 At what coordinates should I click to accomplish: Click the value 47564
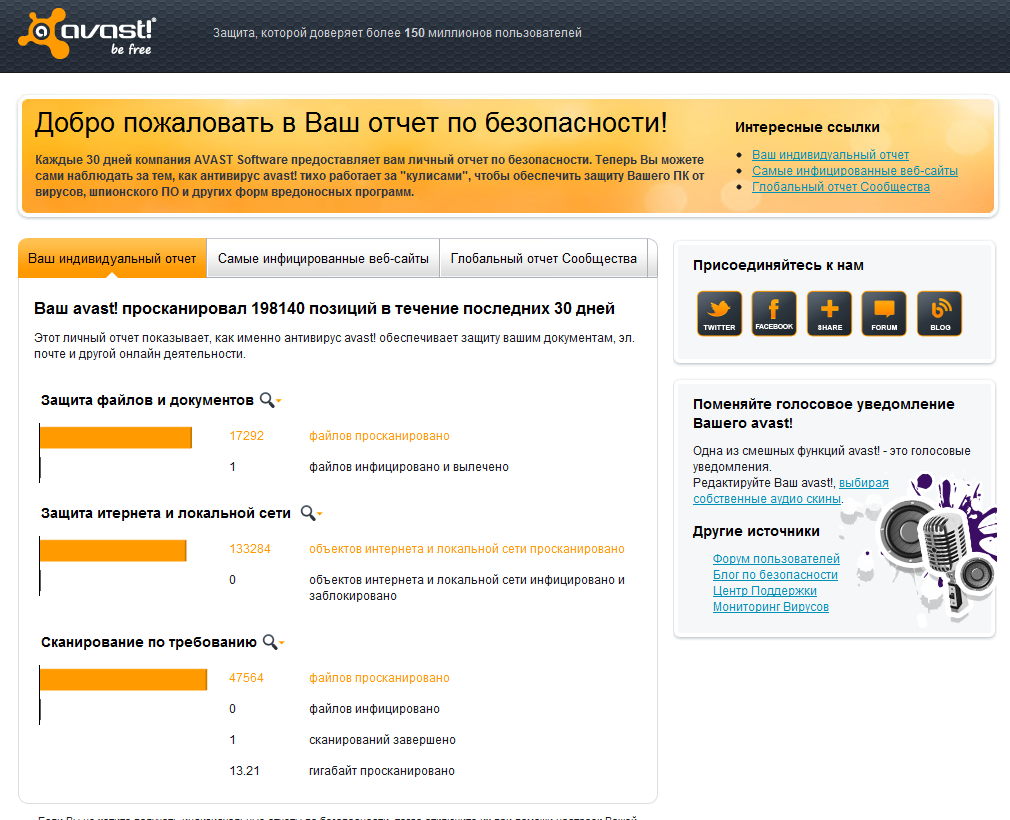(x=246, y=678)
